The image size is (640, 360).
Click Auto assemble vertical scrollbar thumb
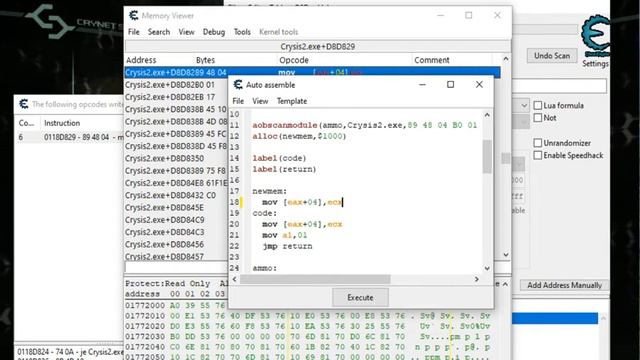[x=487, y=157]
